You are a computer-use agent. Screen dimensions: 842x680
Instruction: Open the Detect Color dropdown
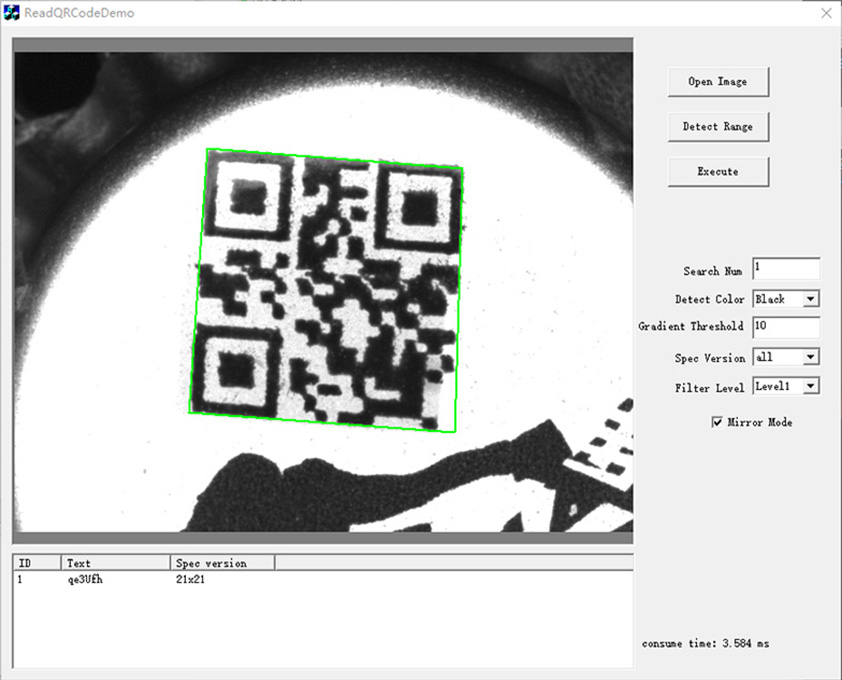click(x=785, y=298)
